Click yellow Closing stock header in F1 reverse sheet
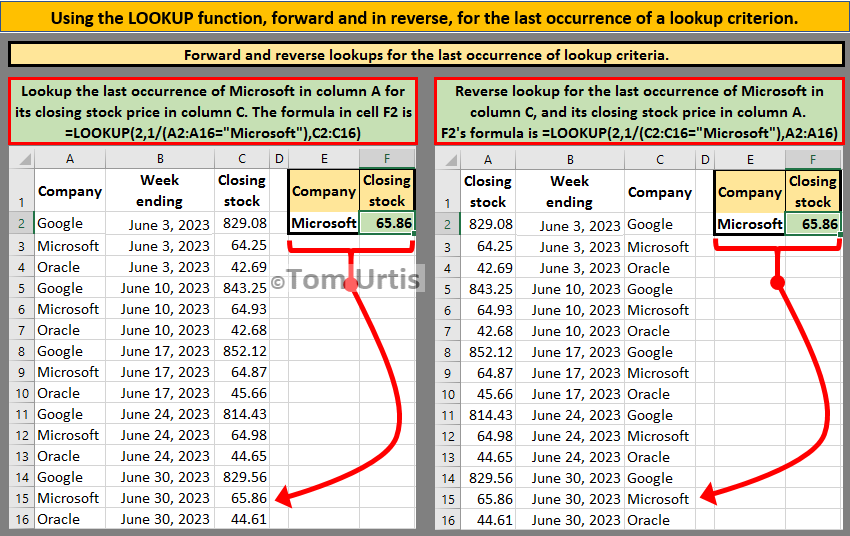The height and width of the screenshot is (536, 850). tap(813, 192)
